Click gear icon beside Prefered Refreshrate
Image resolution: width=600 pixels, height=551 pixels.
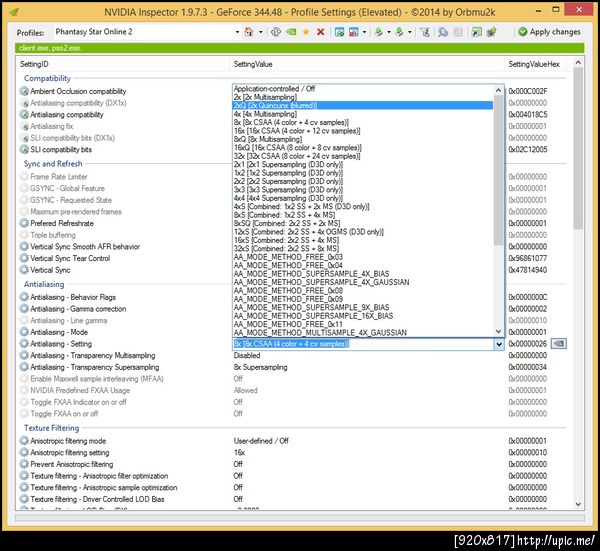pyautogui.click(x=24, y=223)
